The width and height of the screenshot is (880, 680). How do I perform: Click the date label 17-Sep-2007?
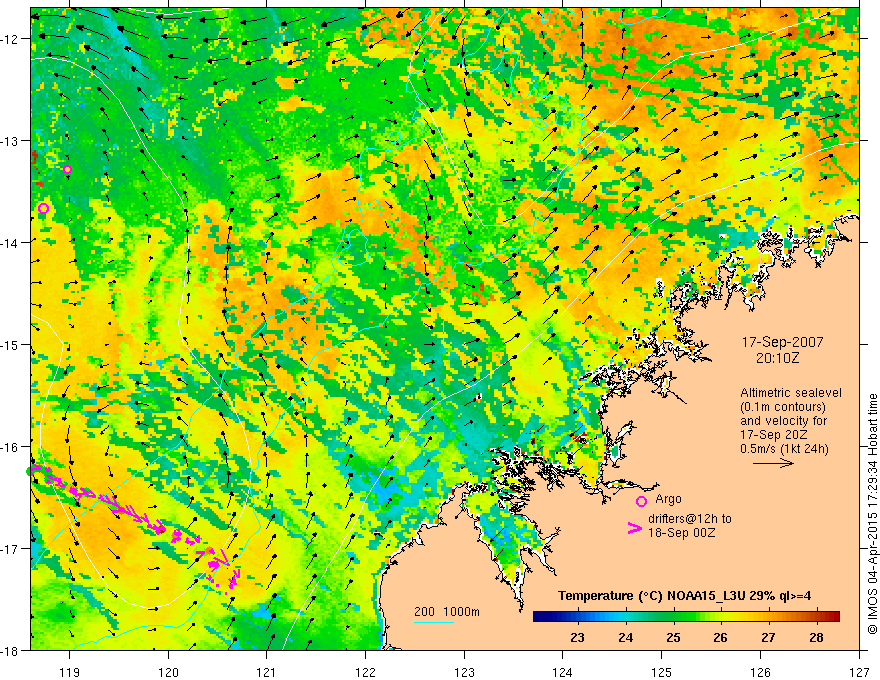pyautogui.click(x=782, y=342)
